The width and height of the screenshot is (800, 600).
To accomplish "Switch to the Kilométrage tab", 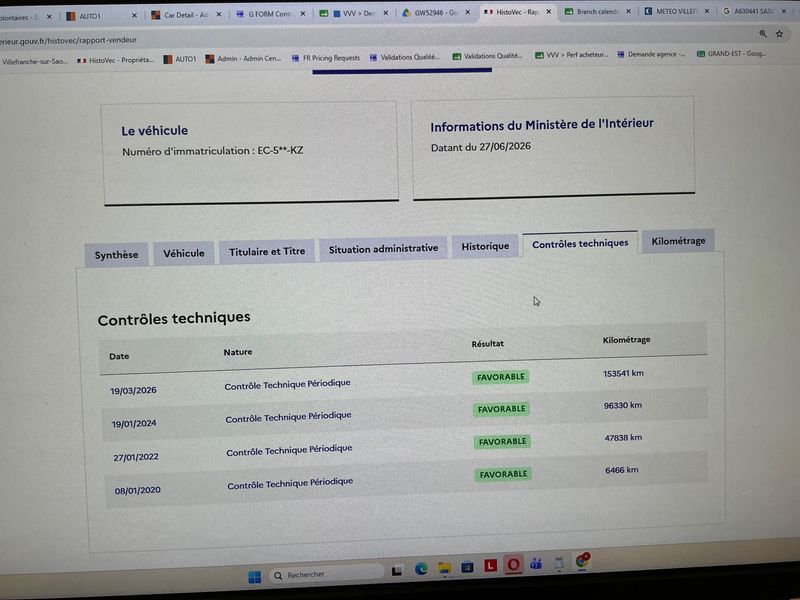I will (678, 241).
